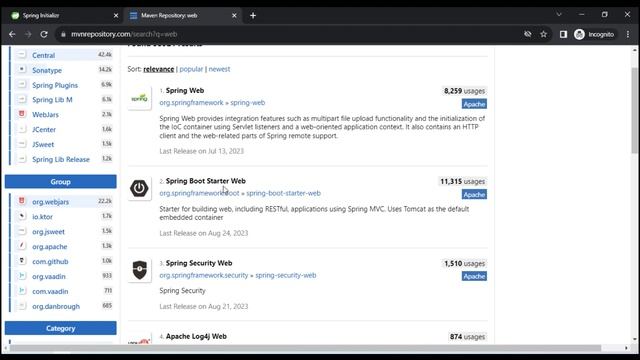Open the org.springframework.security group link
This screenshot has height=360, width=640.
[204, 276]
